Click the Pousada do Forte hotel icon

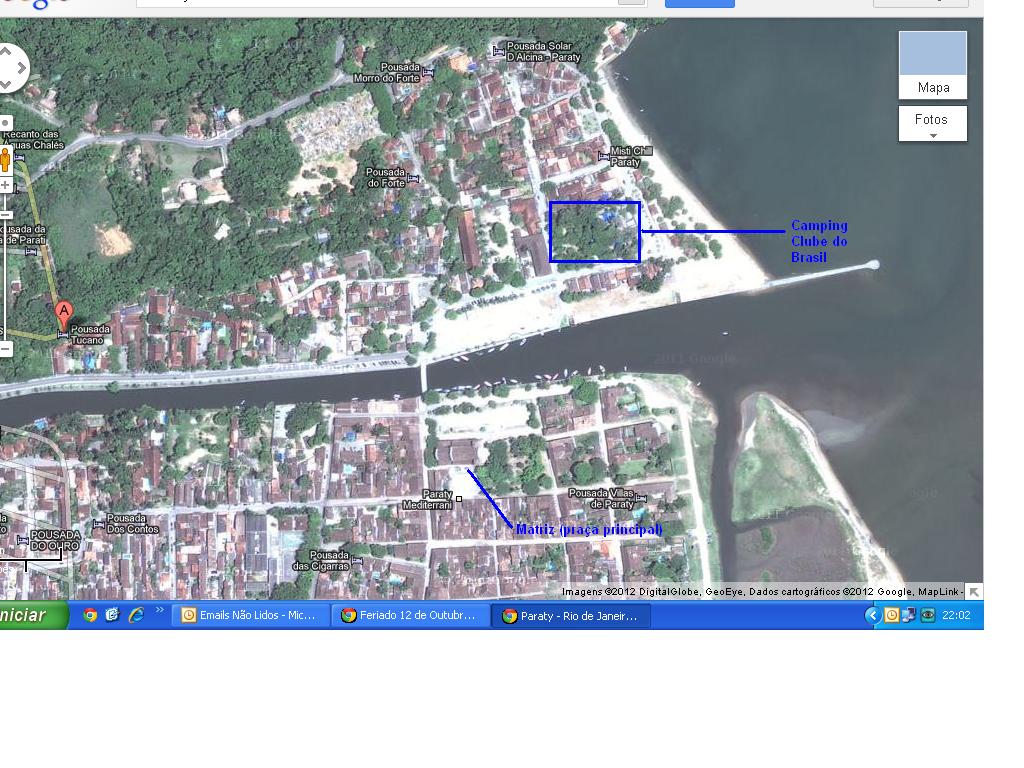413,178
